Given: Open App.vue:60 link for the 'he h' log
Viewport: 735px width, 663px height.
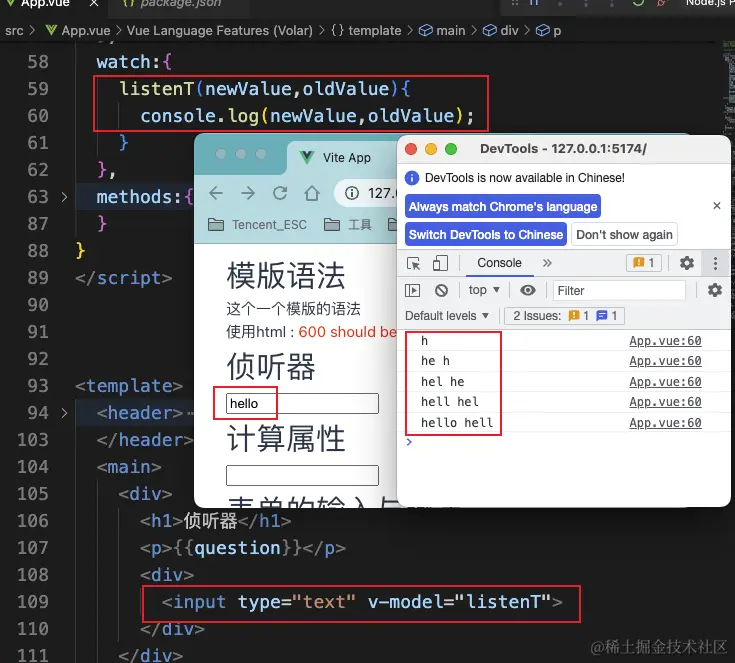Looking at the screenshot, I should point(665,361).
